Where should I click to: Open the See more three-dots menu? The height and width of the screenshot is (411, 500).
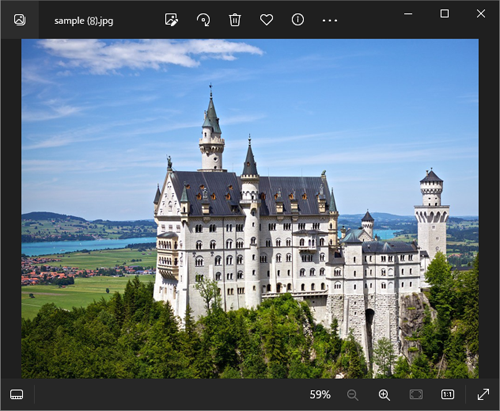(330, 20)
